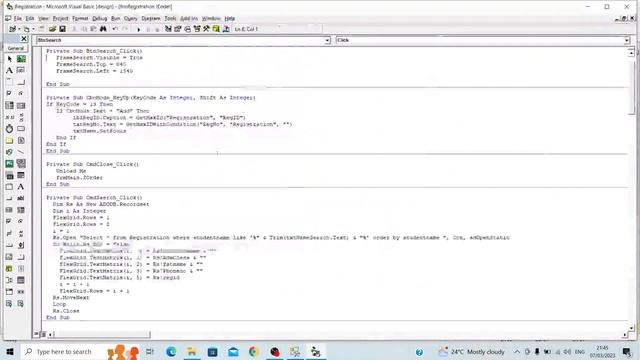The height and width of the screenshot is (360, 640).
Task: Switch to Procedure View at bottom-left of code window
Action: pos(36,334)
